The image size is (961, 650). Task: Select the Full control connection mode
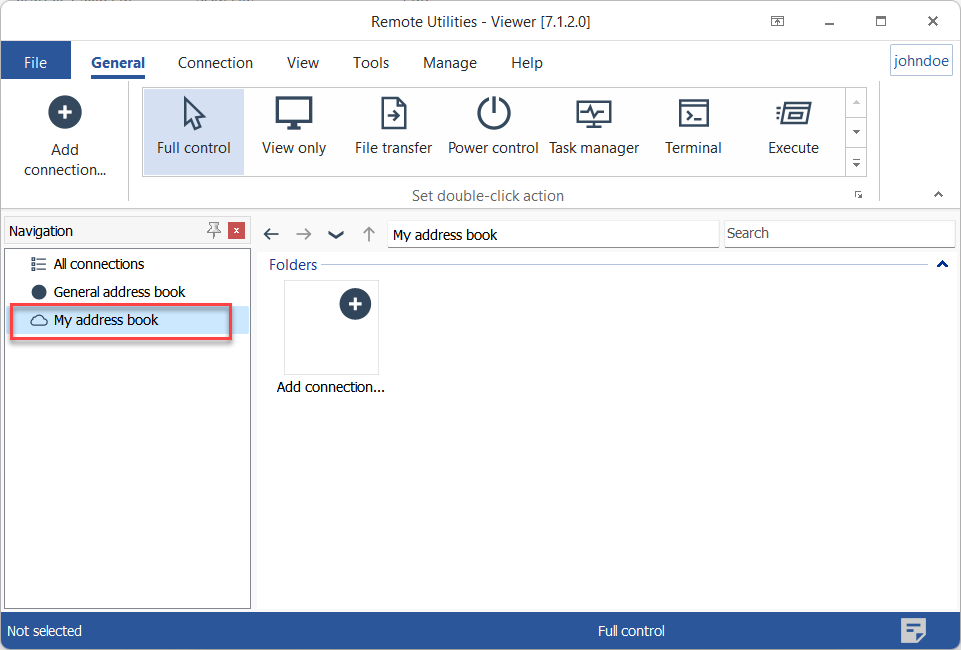point(193,129)
